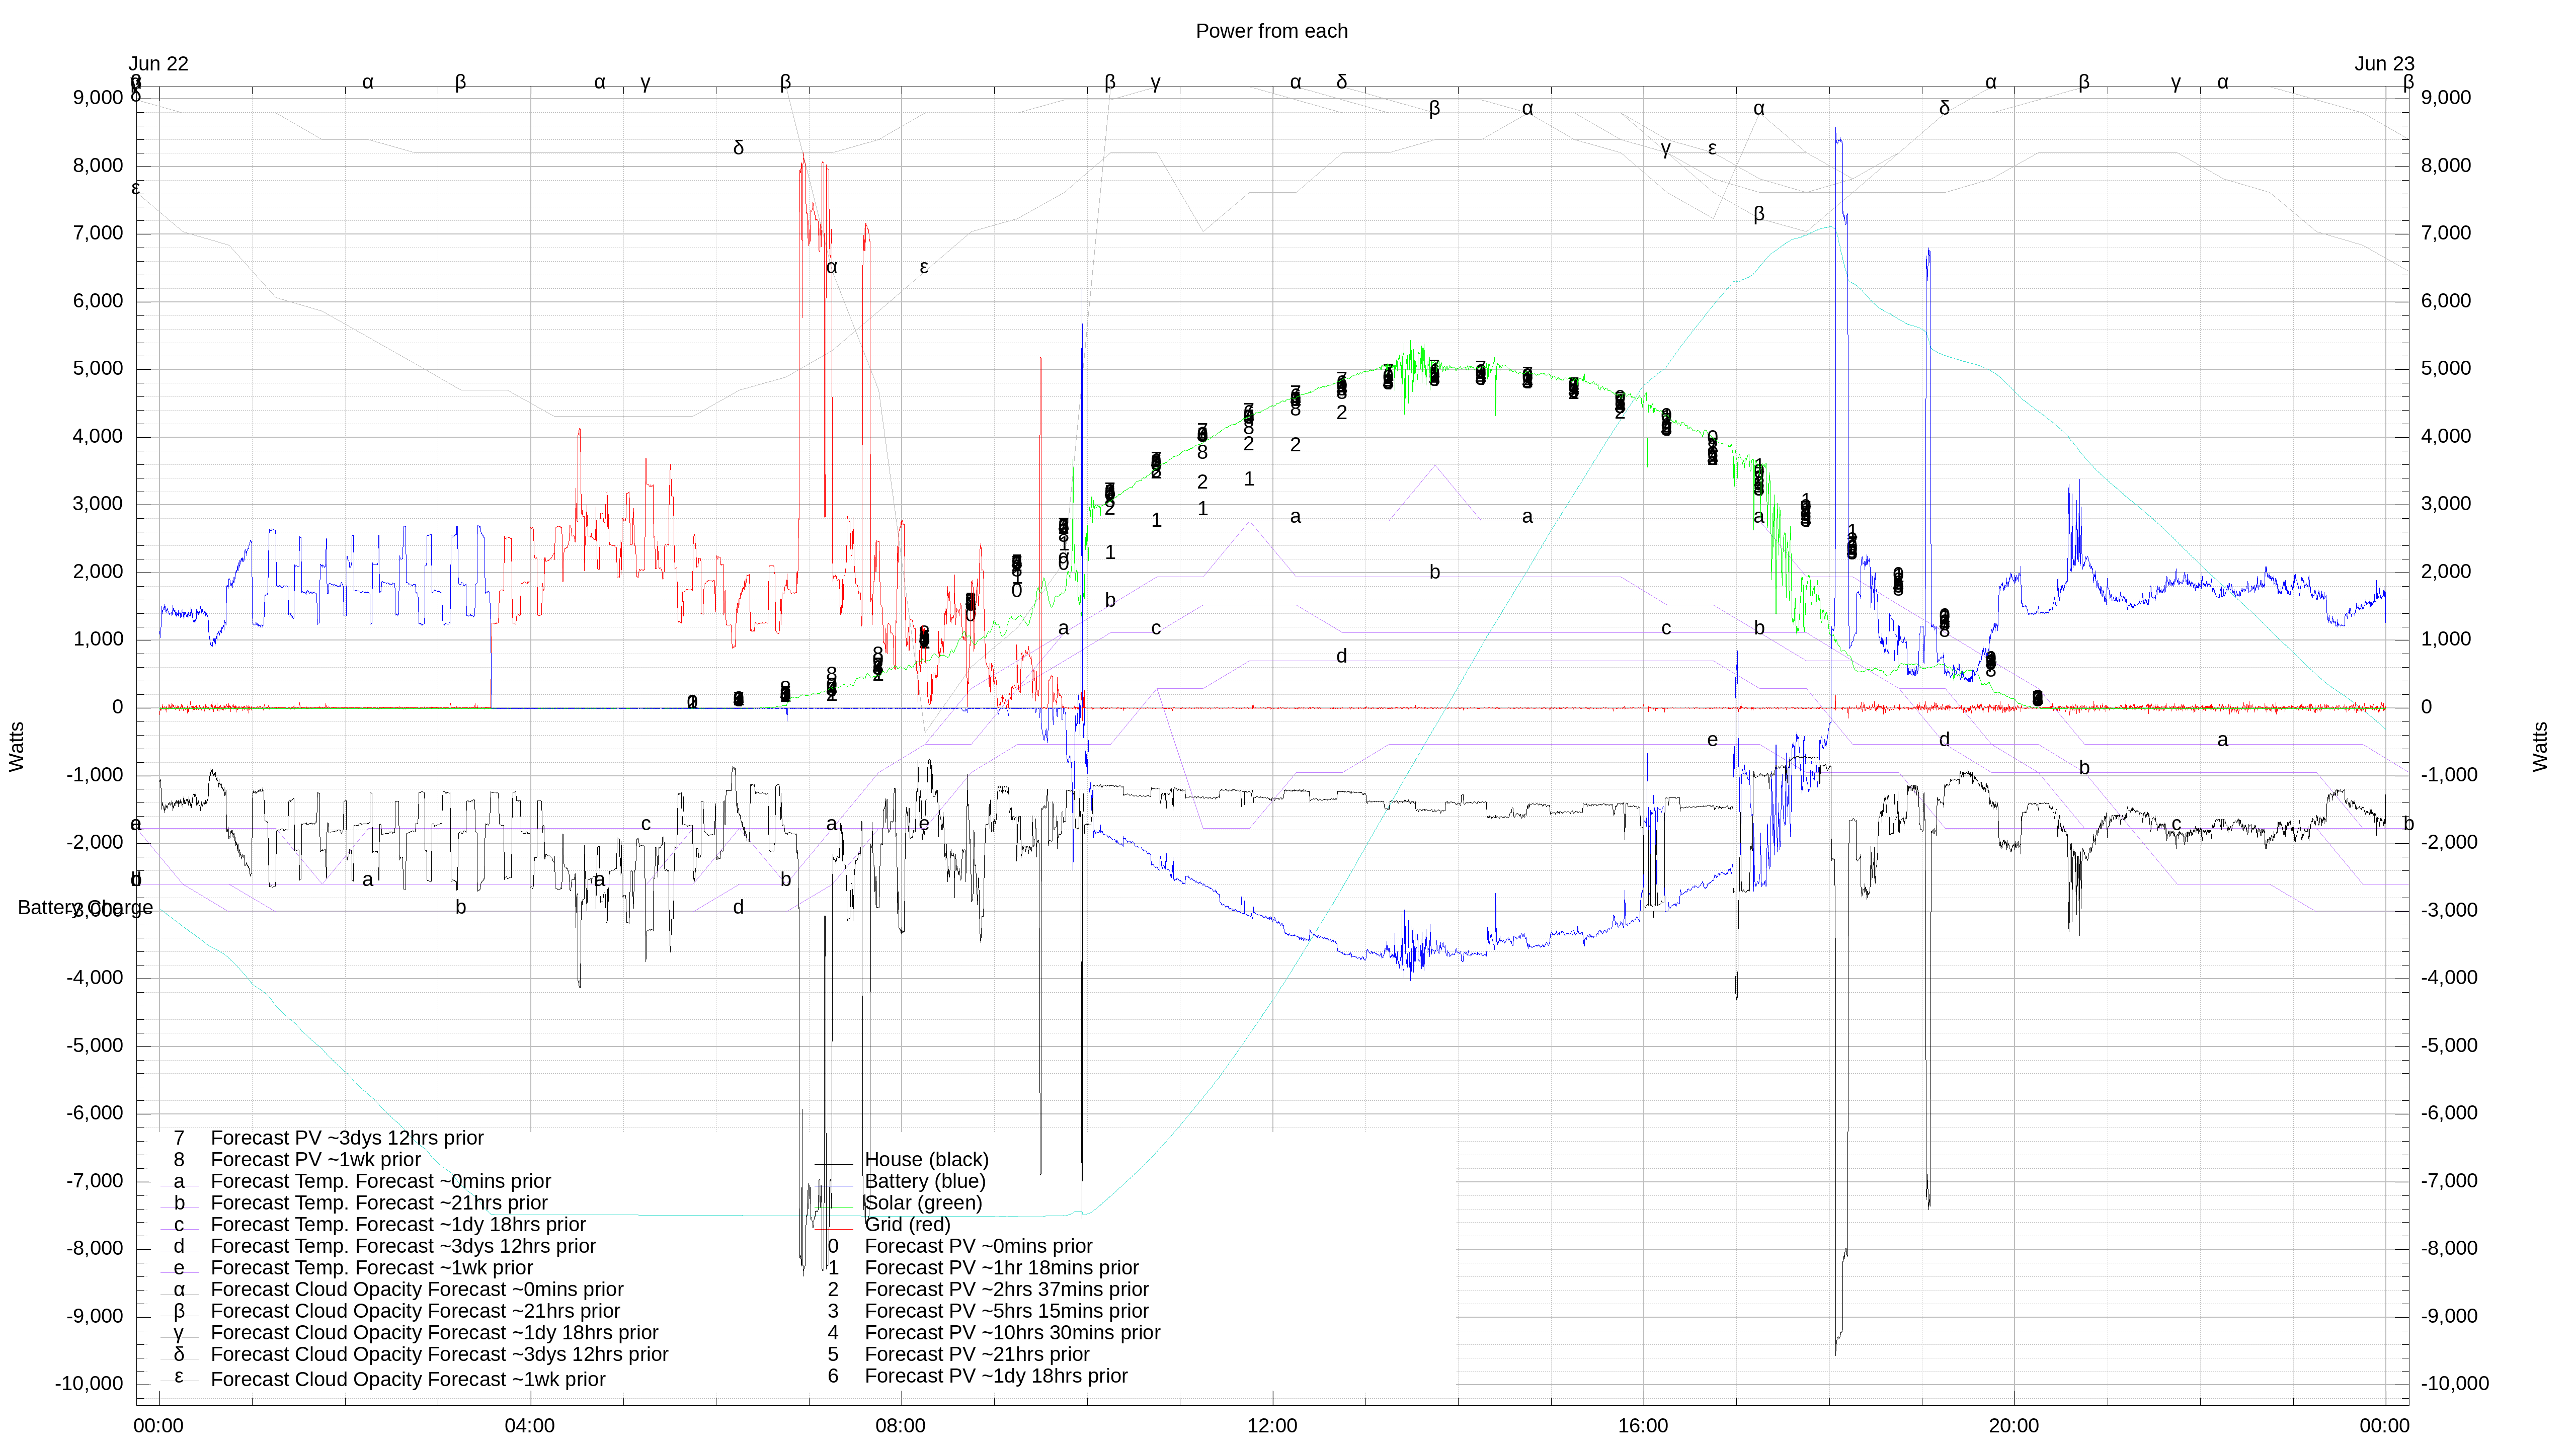The height and width of the screenshot is (1449, 2576).
Task: Click the left axis '-10,000' tick label
Action: [x=89, y=1384]
